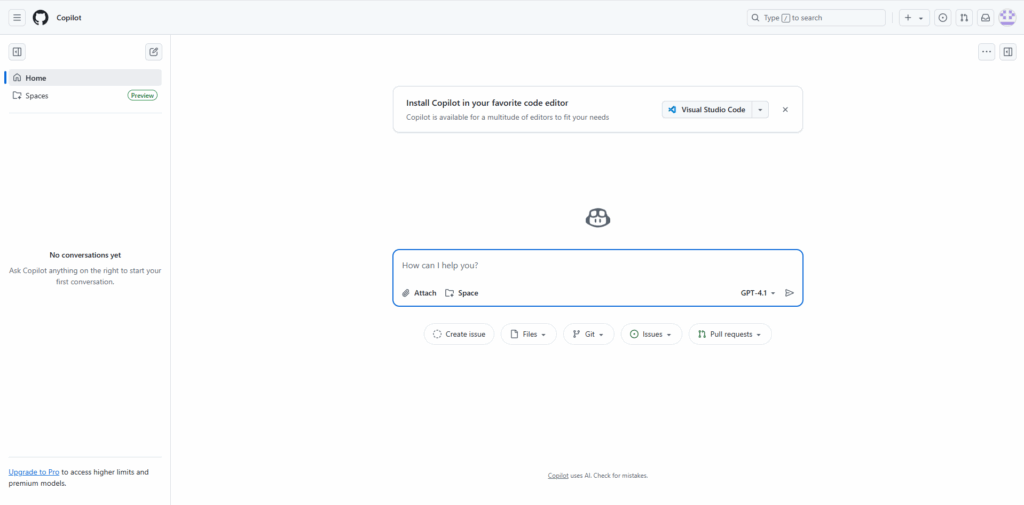Dismiss the Install Copilot banner
This screenshot has width=1024, height=505.
[785, 110]
